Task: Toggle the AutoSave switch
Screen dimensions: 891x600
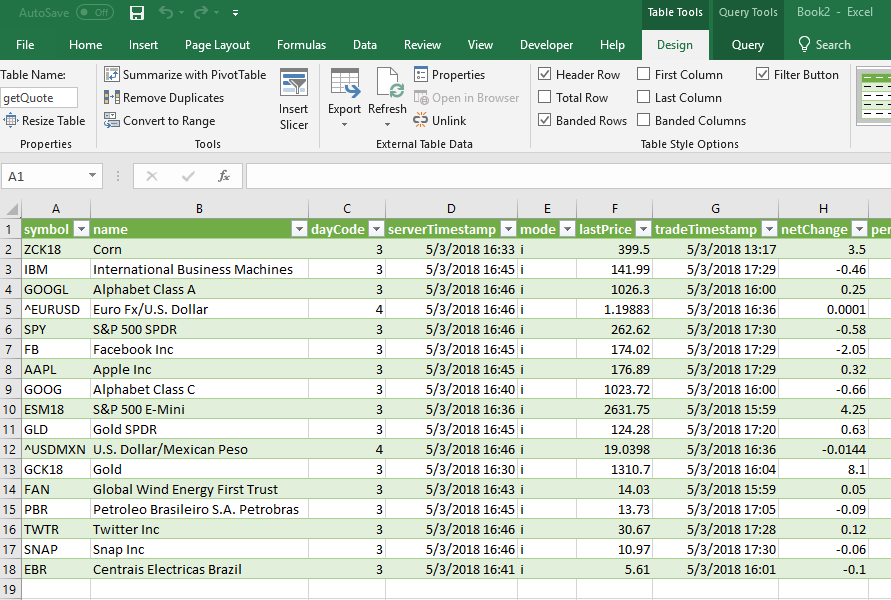Action: 95,12
